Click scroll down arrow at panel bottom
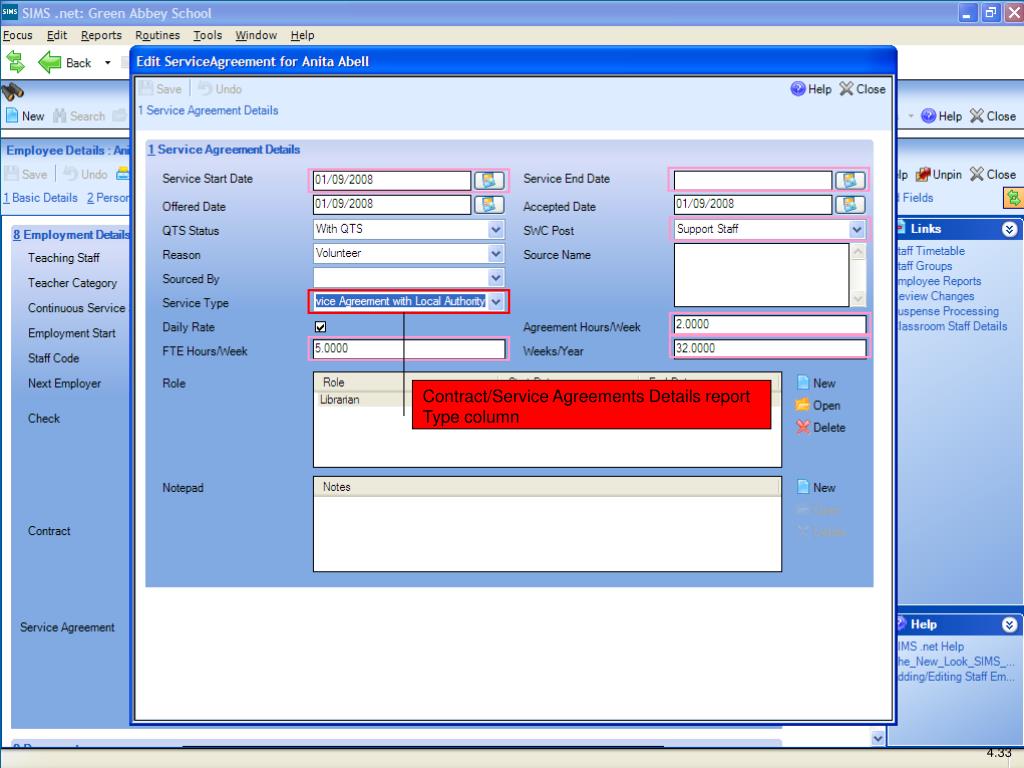The width and height of the screenshot is (1024, 768). [x=878, y=739]
